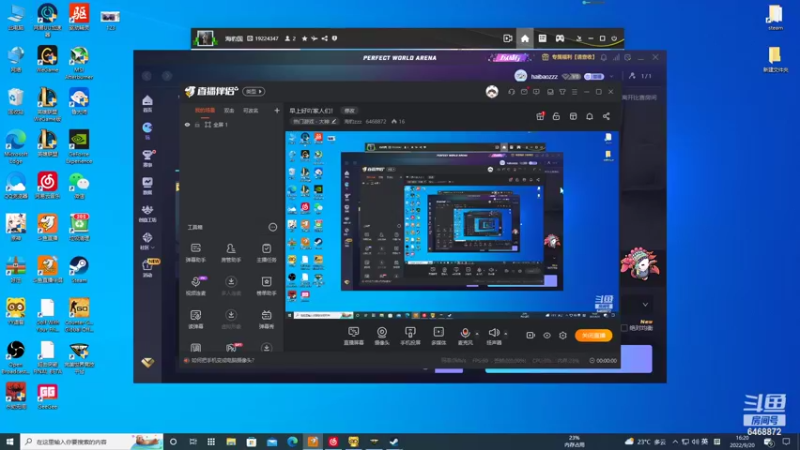800x450 pixels.
Task: Toggle lock on Fullscreen 1 source
Action: tap(197, 124)
